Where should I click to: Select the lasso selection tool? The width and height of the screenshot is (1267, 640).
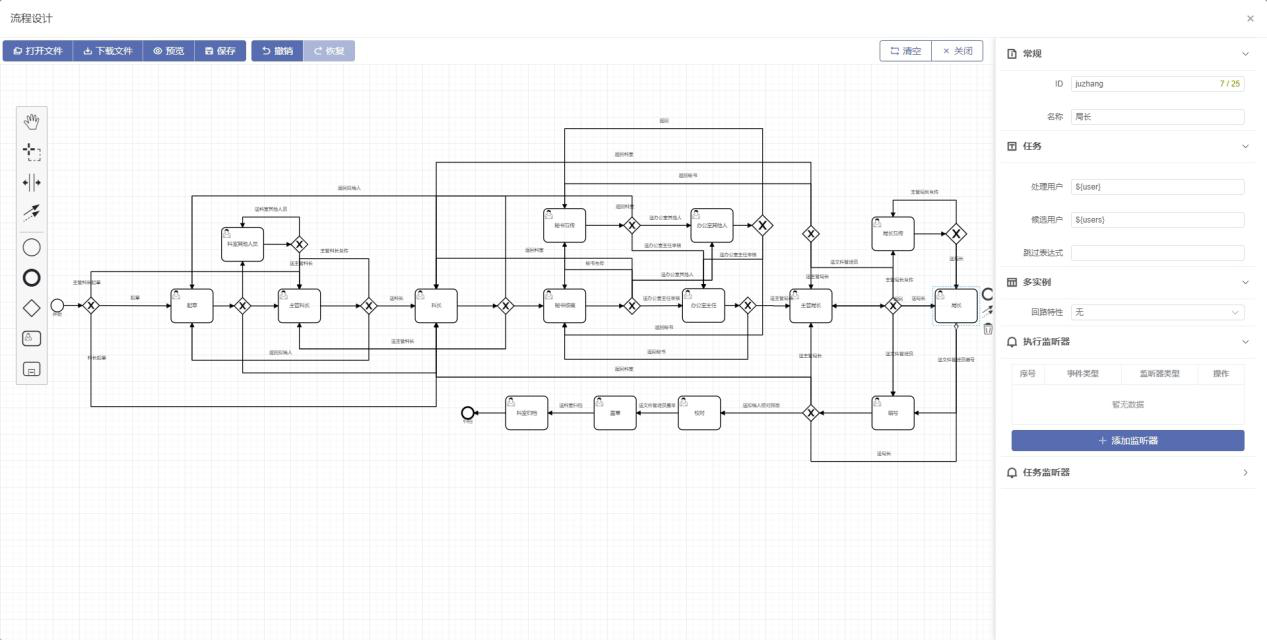tap(32, 152)
